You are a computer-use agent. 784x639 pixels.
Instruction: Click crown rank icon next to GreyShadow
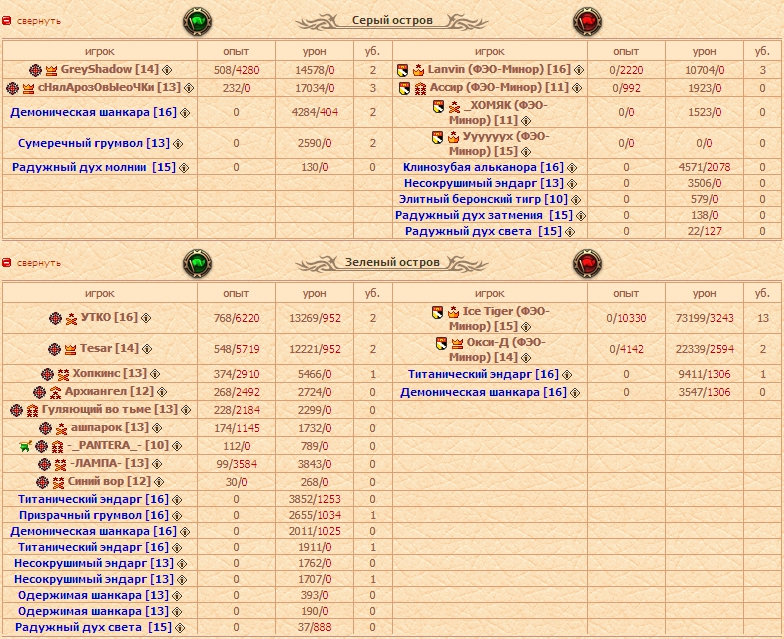51,70
